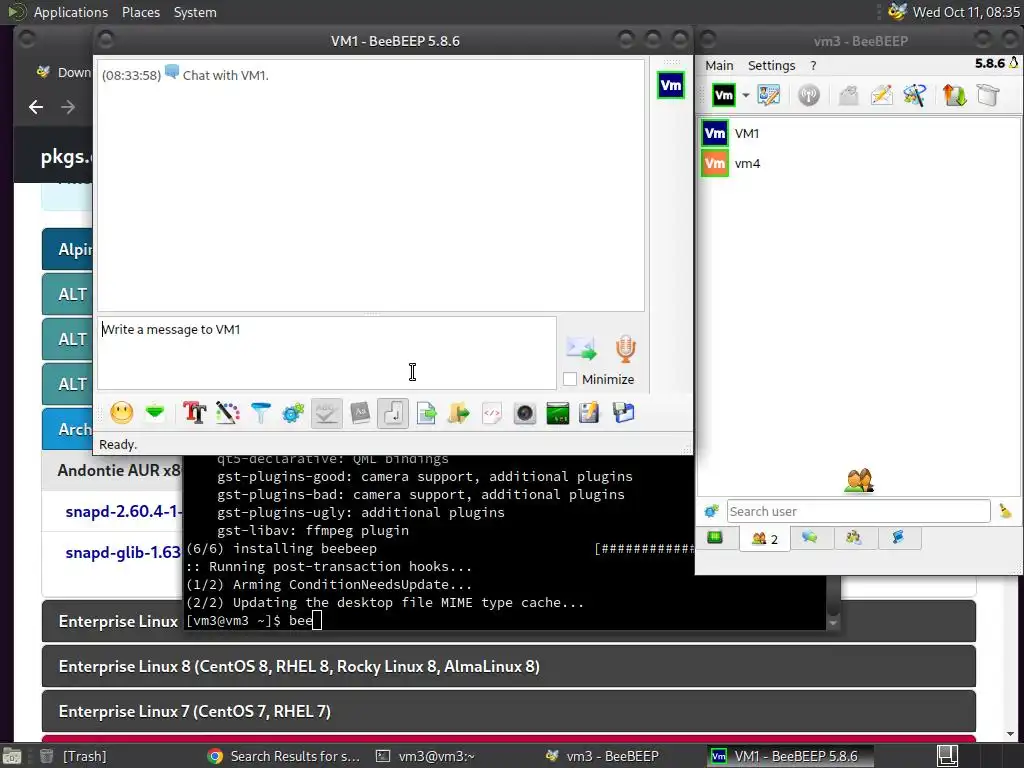Click gears icon left of Search user
1024x768 pixels.
tap(712, 511)
